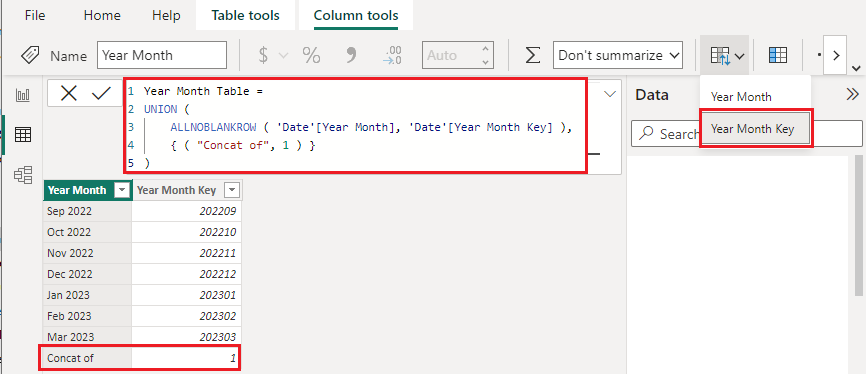Select the Nov 2022 cell
Image resolution: width=866 pixels, height=374 pixels.
[x=88, y=253]
